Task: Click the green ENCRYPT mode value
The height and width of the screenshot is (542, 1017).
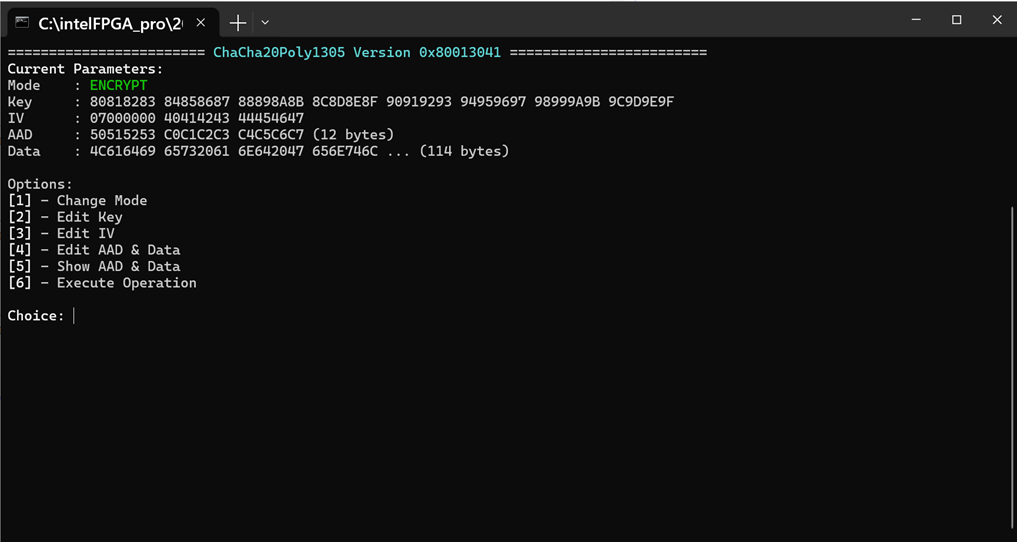Action: tap(119, 86)
